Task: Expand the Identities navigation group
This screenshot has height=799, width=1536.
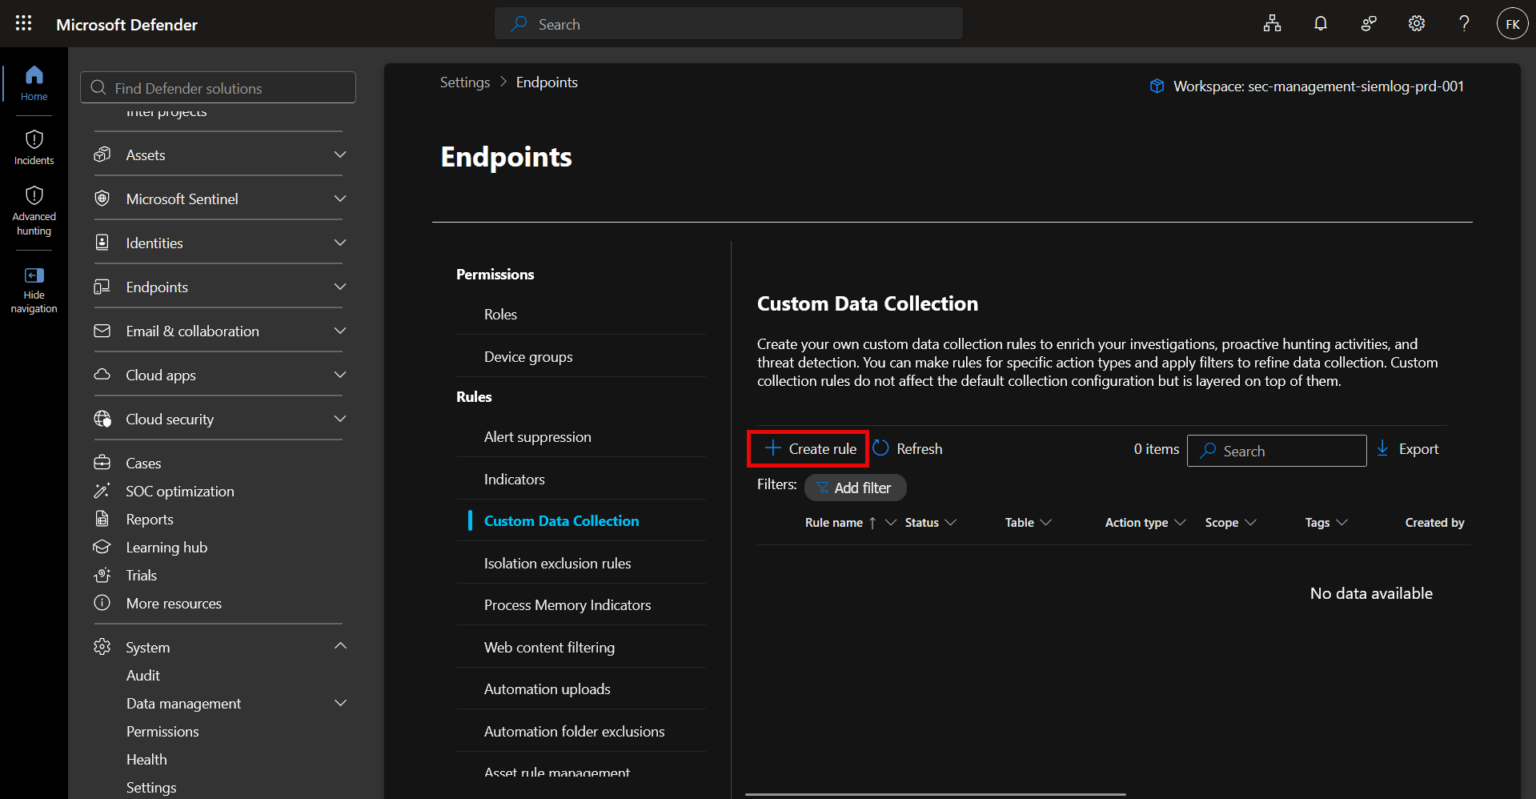Action: (x=340, y=243)
